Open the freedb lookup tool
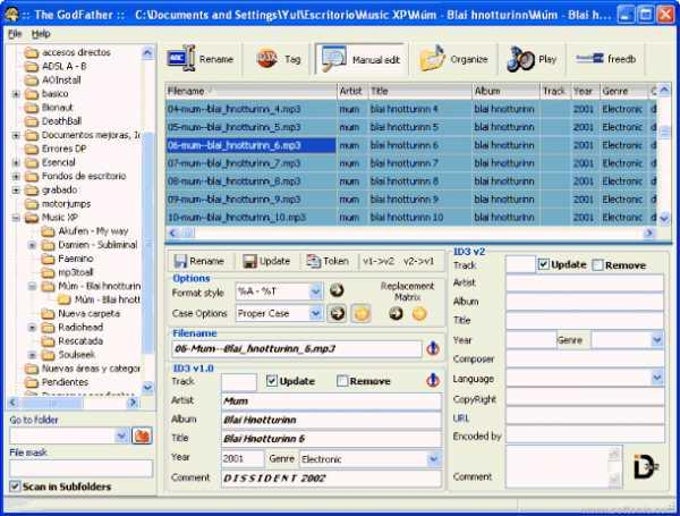Image resolution: width=680 pixels, height=516 pixels. (605, 59)
